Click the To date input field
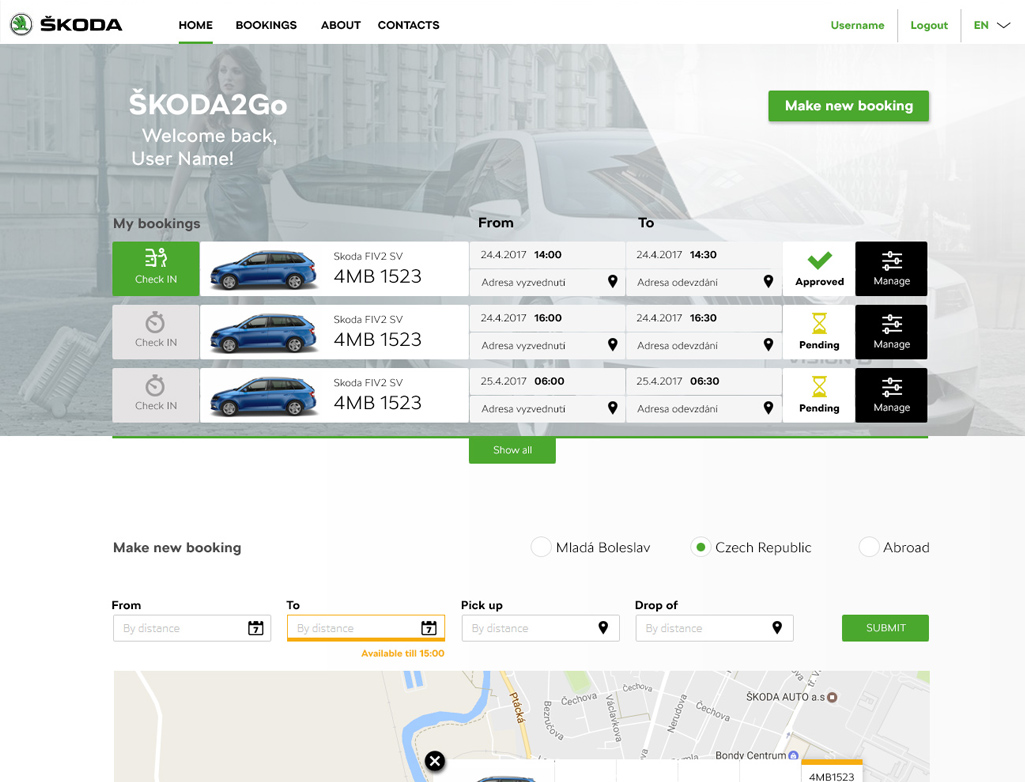1025x782 pixels. [366, 628]
